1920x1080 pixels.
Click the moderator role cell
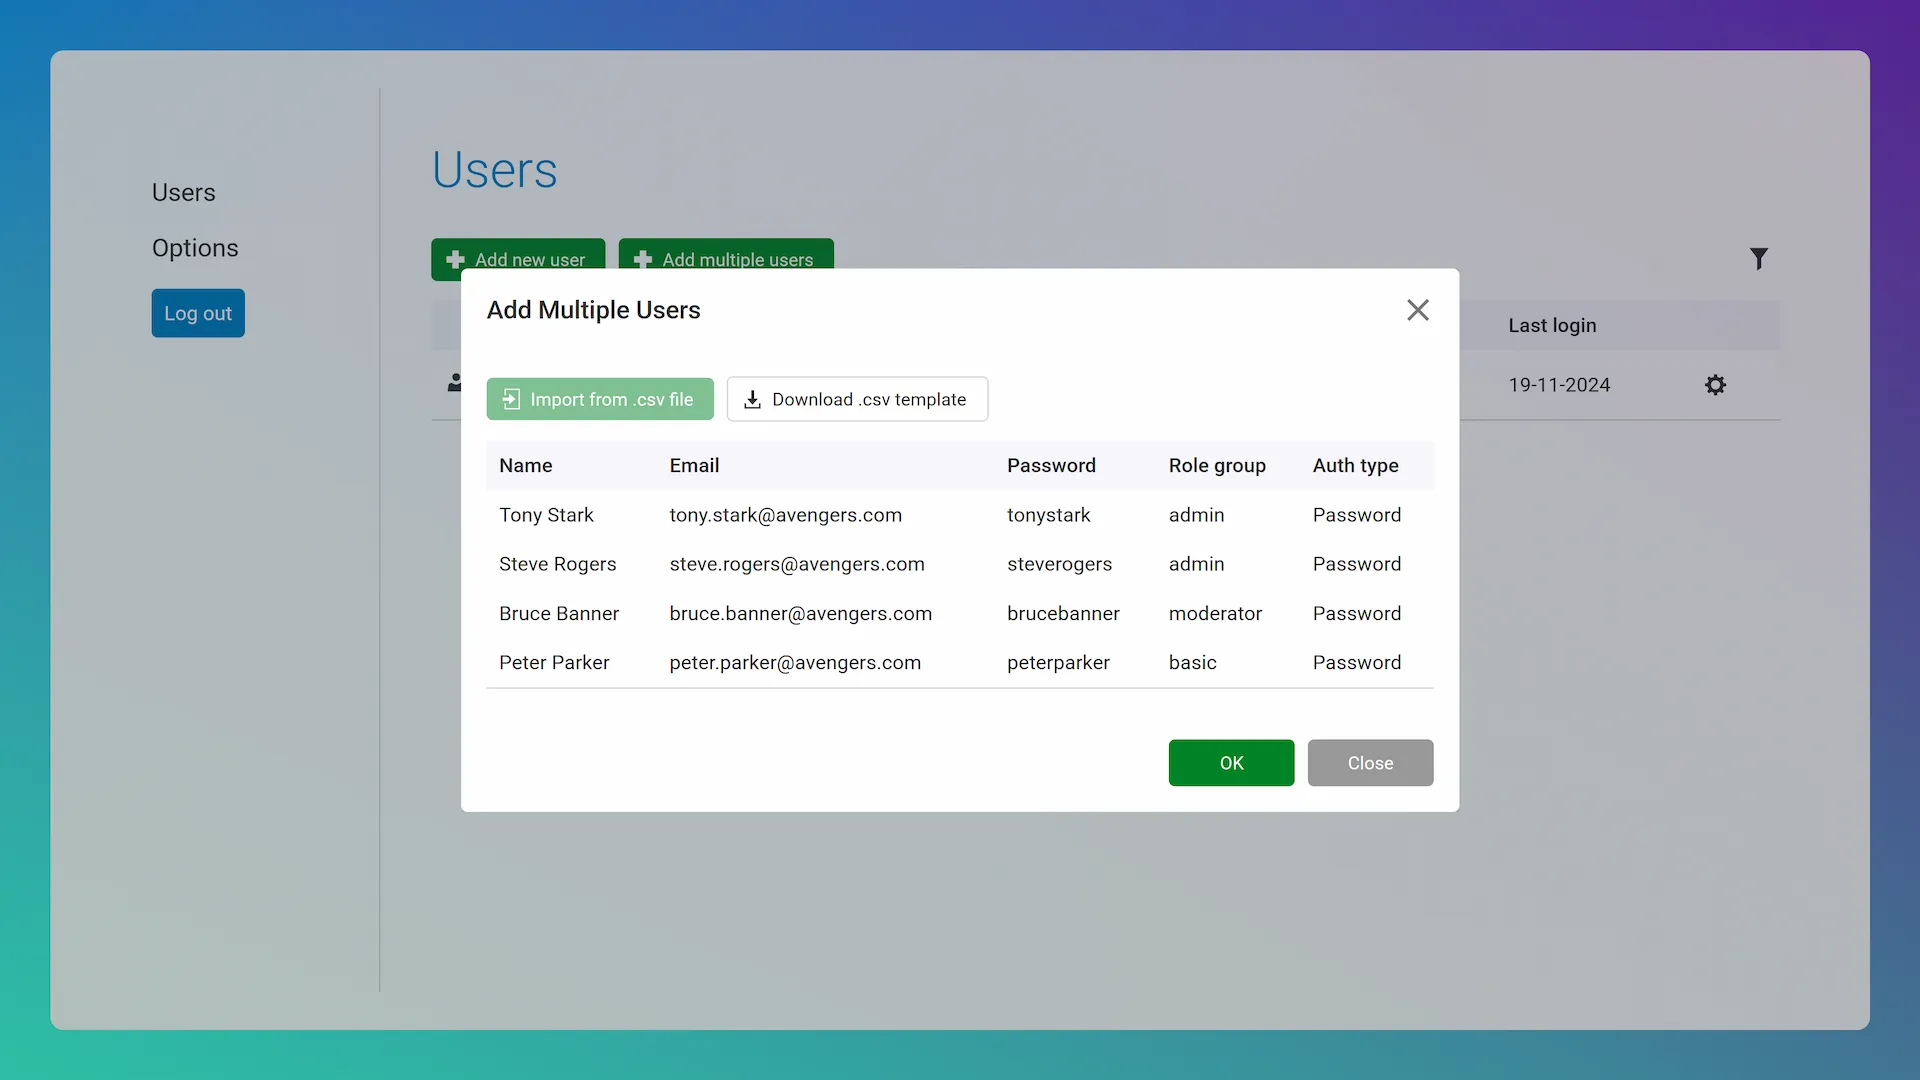click(1215, 613)
